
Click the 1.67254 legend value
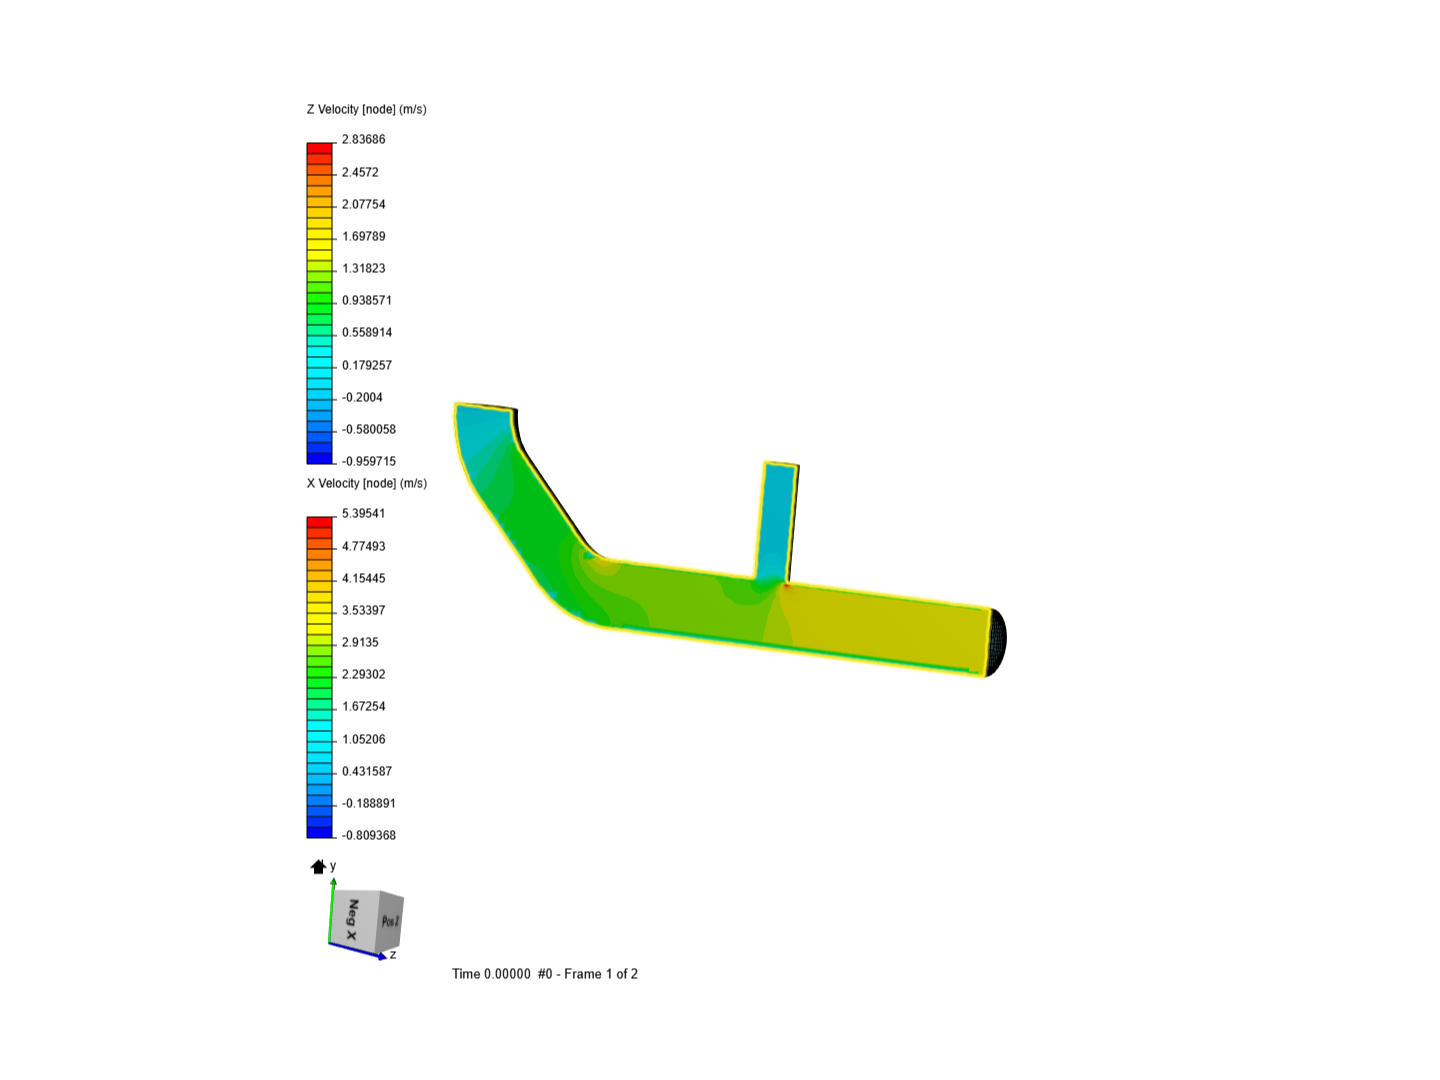[x=363, y=706]
